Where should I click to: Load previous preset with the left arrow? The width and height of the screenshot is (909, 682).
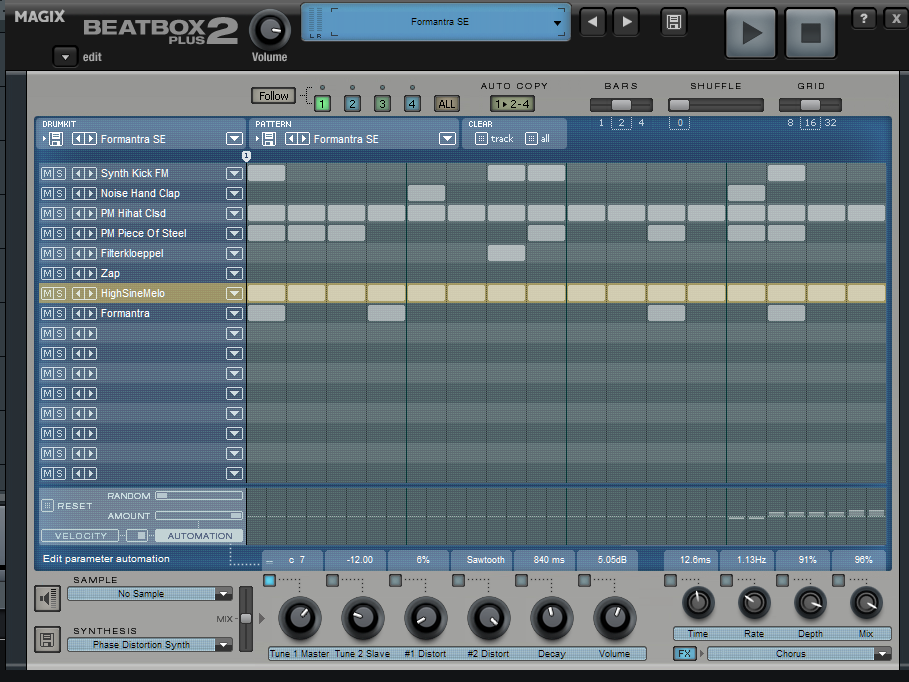pyautogui.click(x=592, y=22)
